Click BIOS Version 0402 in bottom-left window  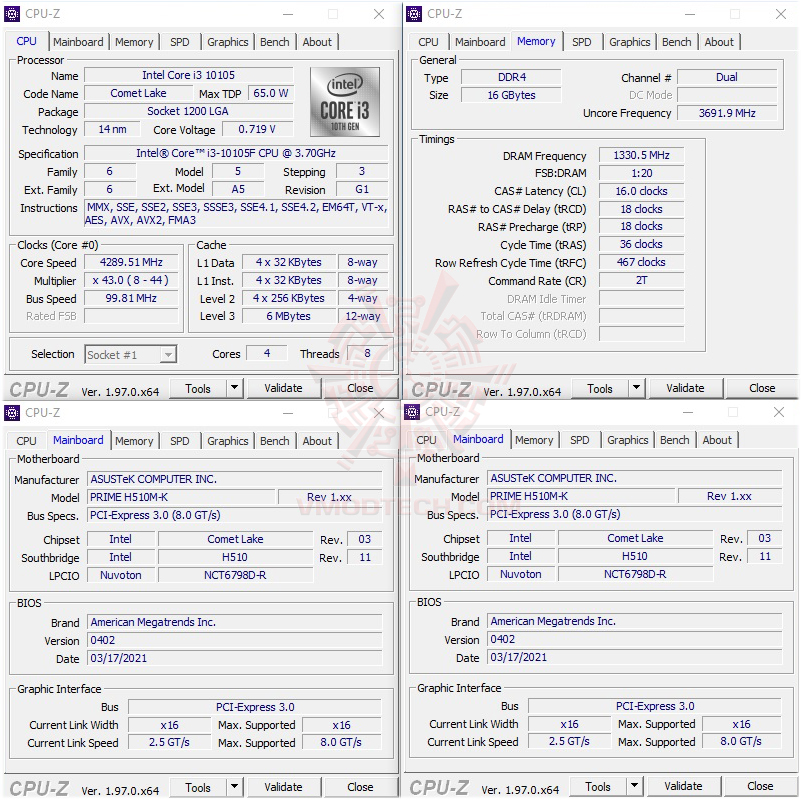point(234,640)
